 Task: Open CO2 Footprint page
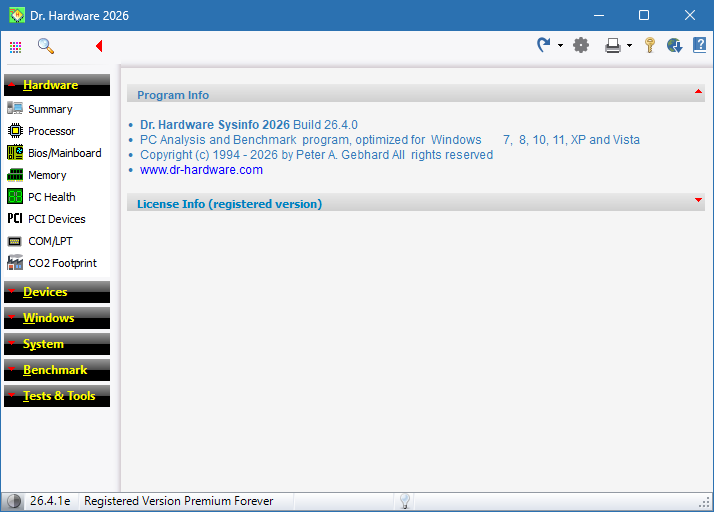point(62,263)
